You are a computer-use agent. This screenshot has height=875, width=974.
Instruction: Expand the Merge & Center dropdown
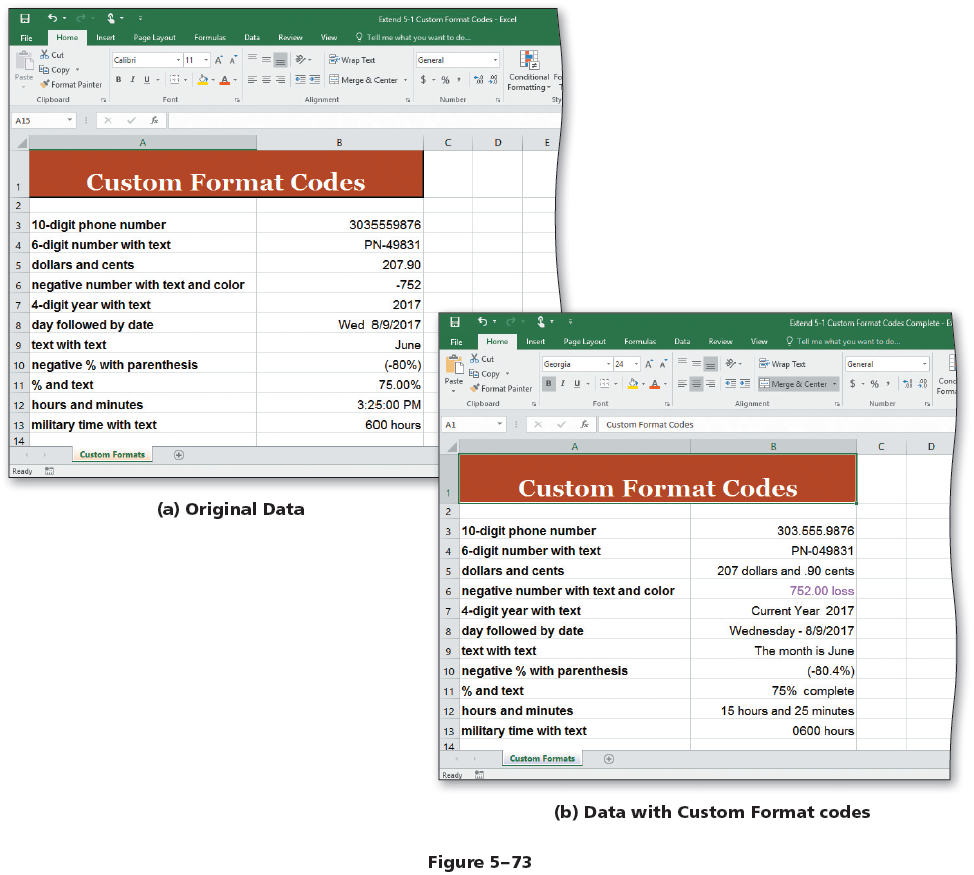coord(405,78)
